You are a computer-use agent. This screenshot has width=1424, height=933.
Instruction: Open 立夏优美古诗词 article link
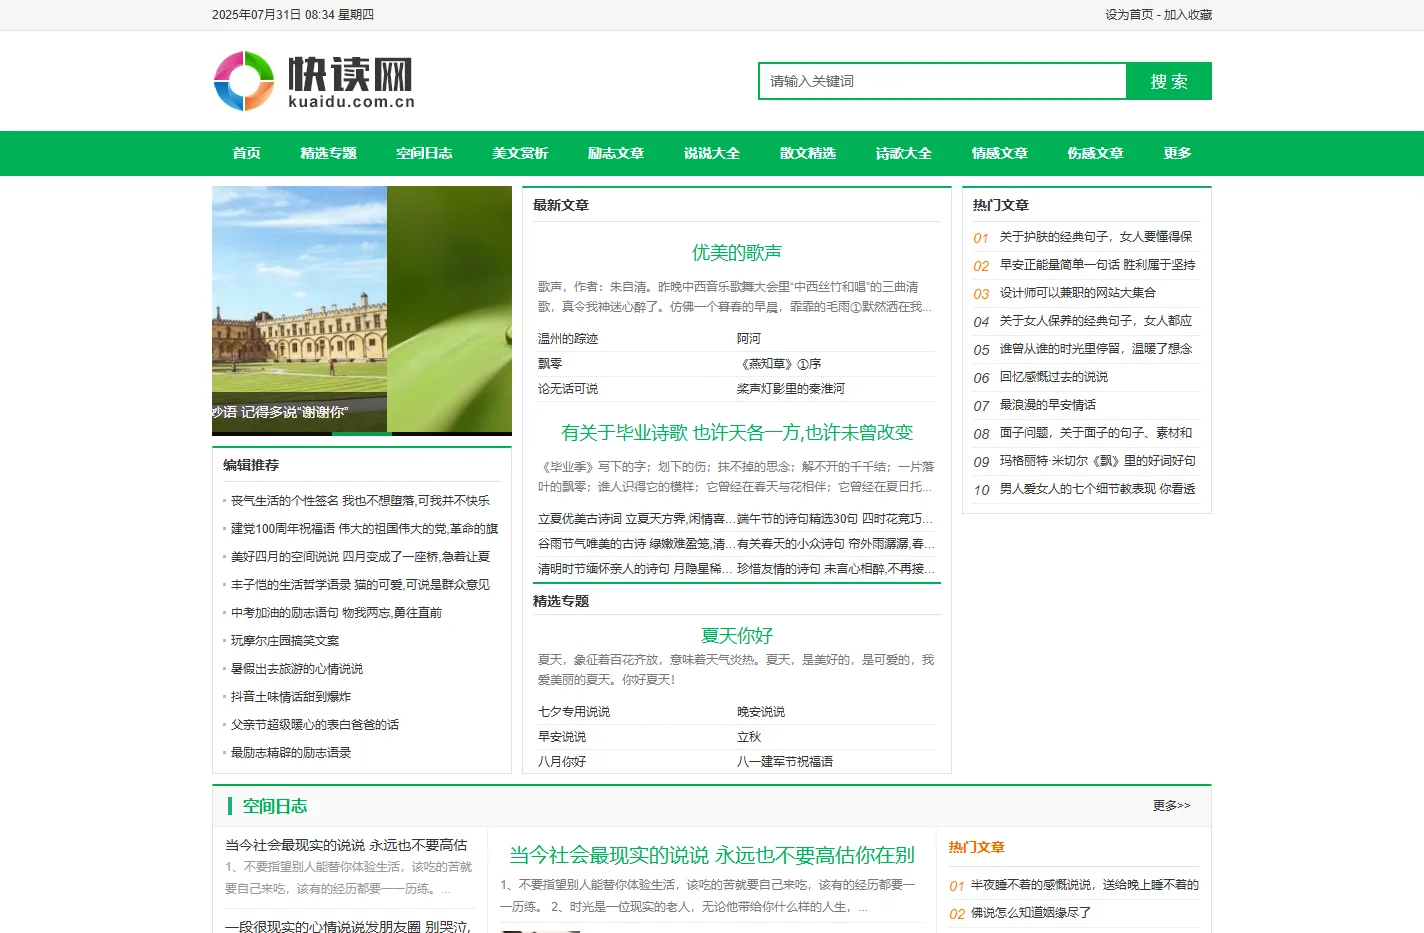636,519
